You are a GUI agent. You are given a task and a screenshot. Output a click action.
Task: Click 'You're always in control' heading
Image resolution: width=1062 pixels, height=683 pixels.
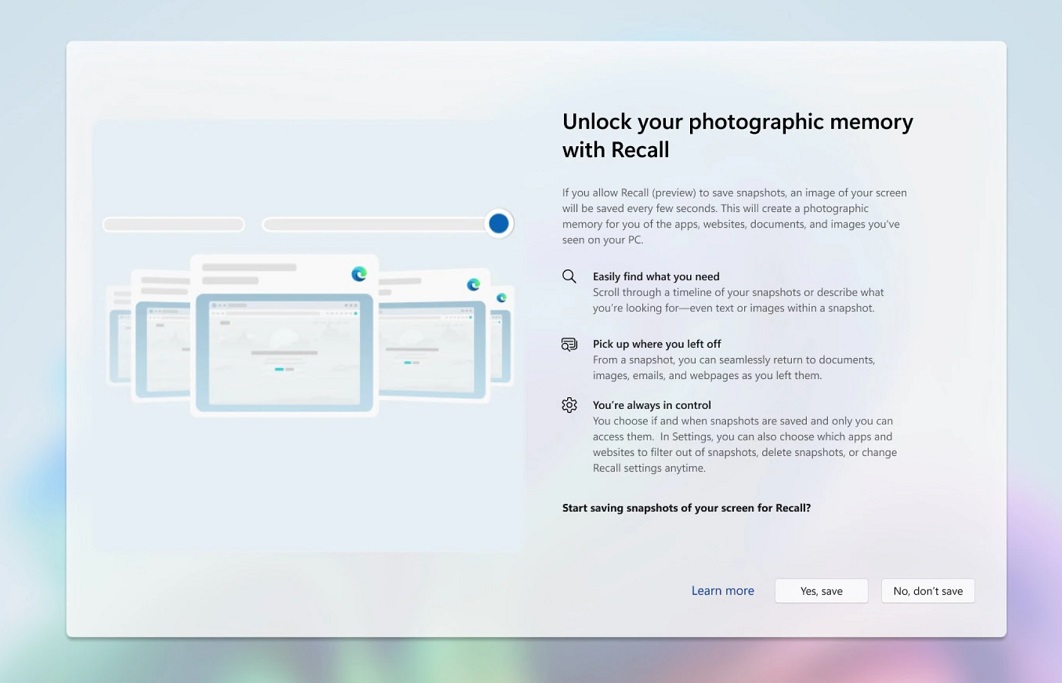(x=652, y=405)
